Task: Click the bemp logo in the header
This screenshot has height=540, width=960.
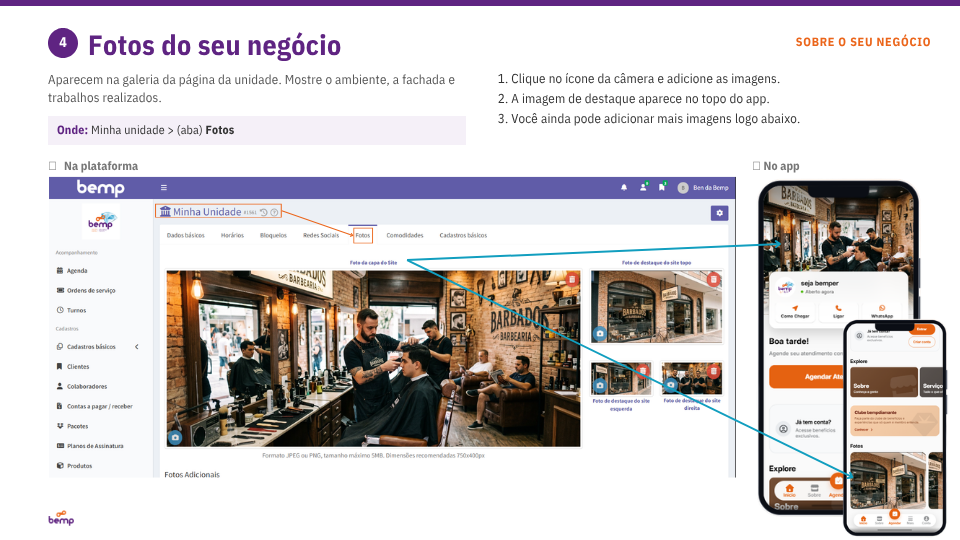Action: pyautogui.click(x=100, y=188)
